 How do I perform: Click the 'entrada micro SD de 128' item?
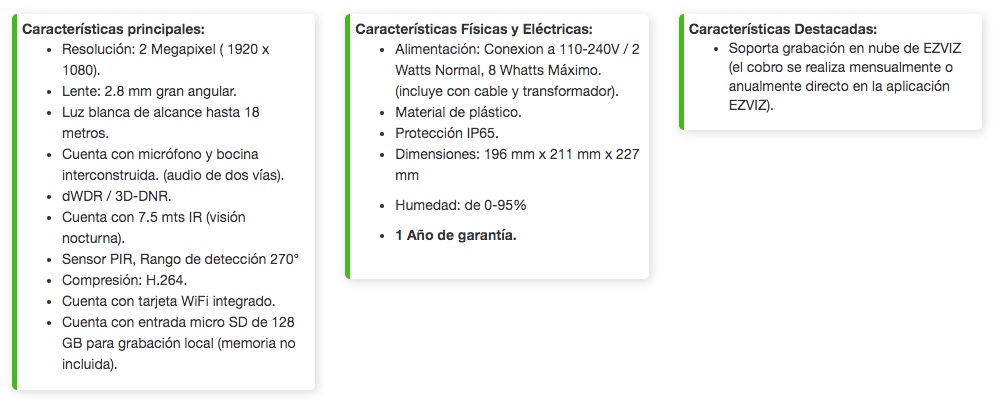178,343
